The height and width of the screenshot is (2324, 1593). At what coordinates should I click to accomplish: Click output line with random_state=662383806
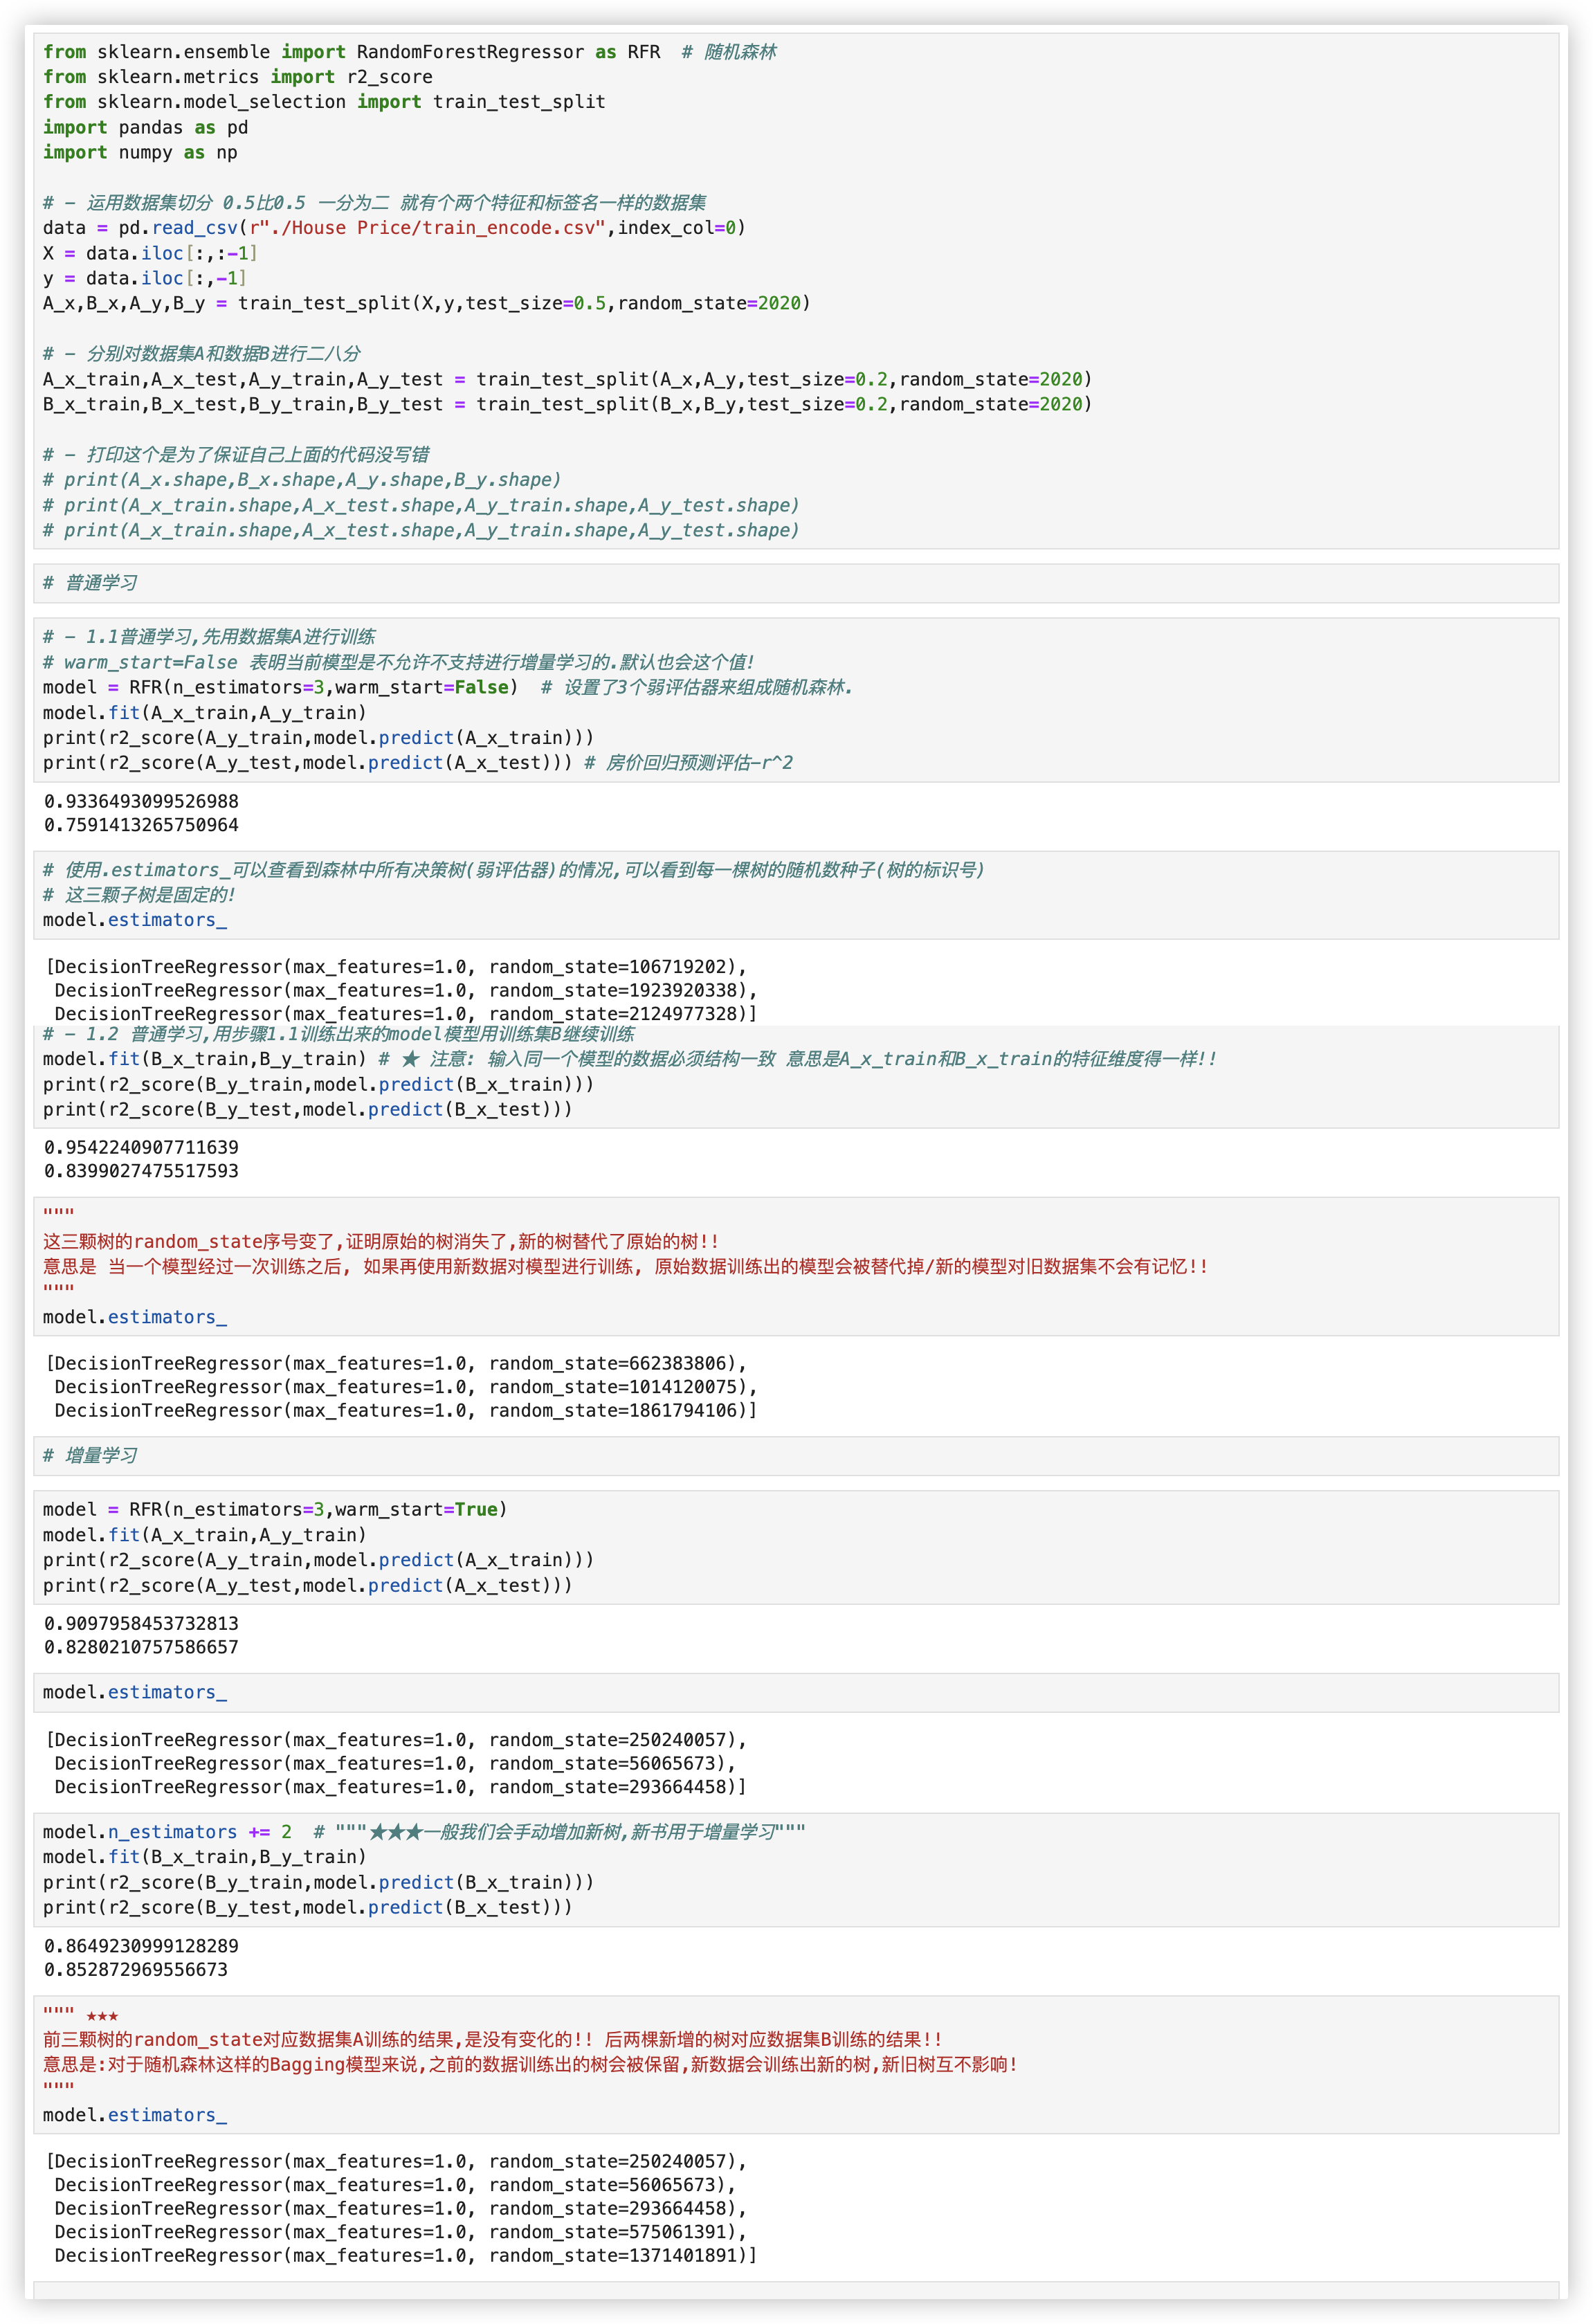pyautogui.click(x=396, y=1363)
